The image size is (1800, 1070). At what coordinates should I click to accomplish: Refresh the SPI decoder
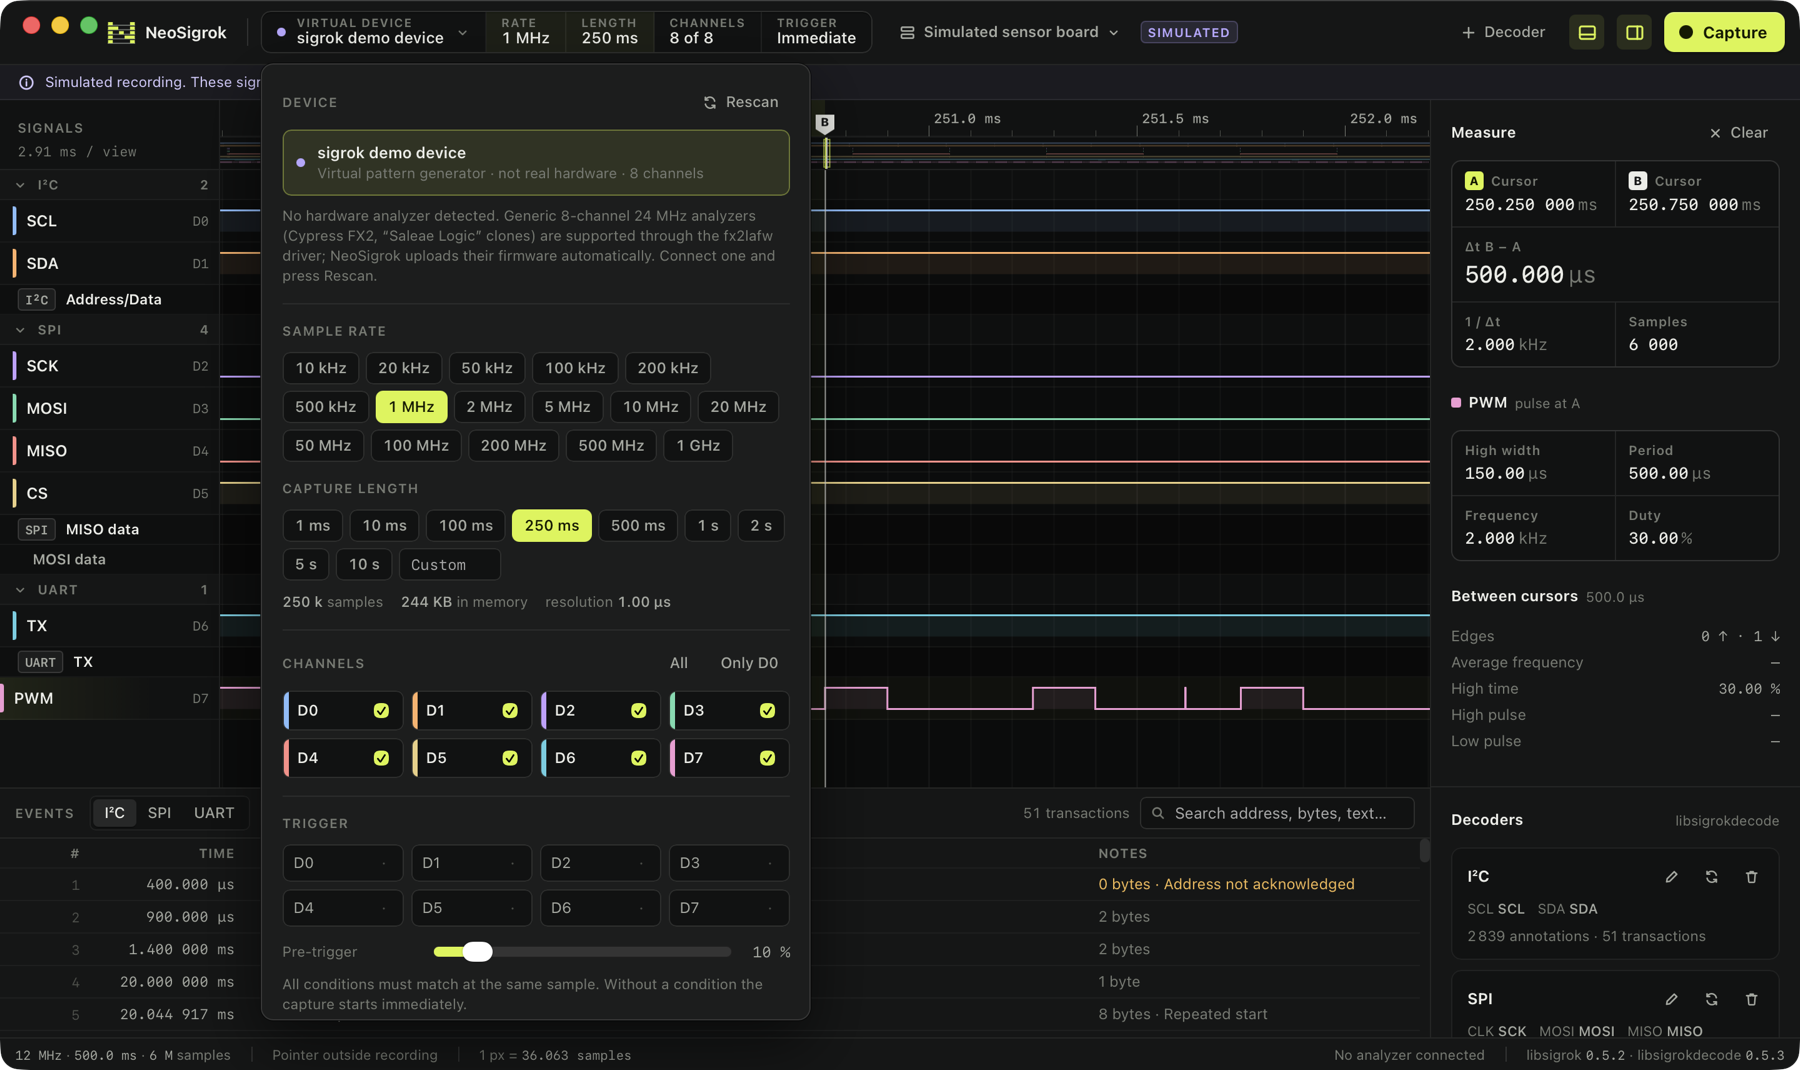[1711, 999]
